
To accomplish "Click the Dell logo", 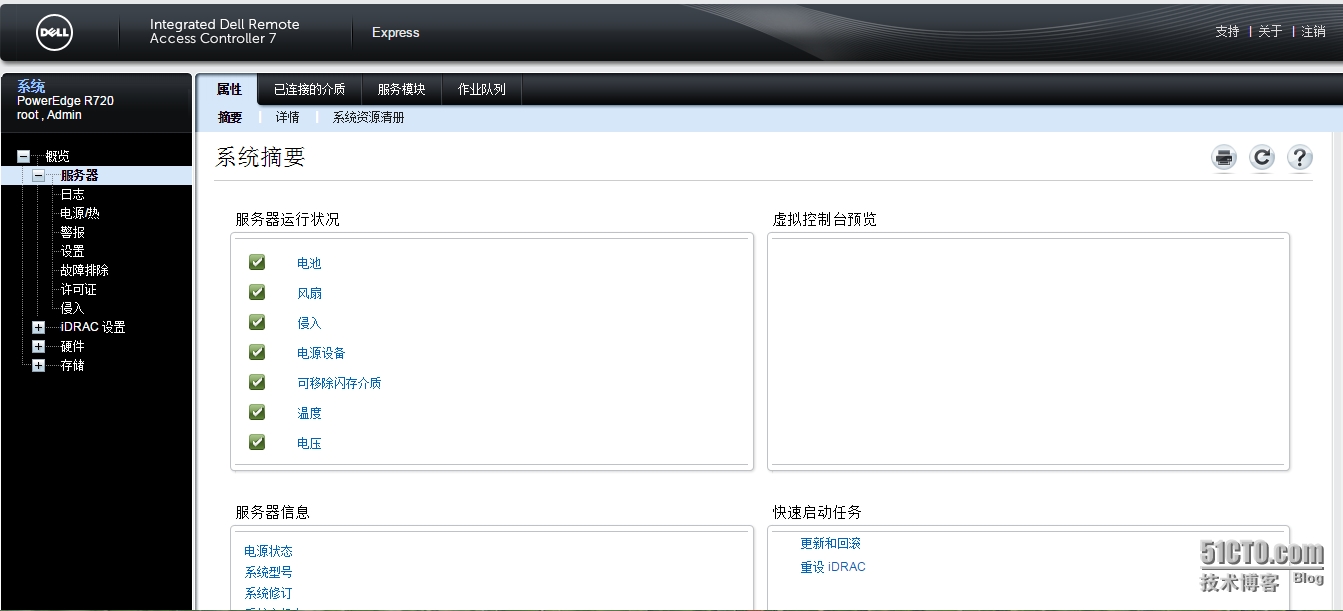I will pyautogui.click(x=55, y=33).
